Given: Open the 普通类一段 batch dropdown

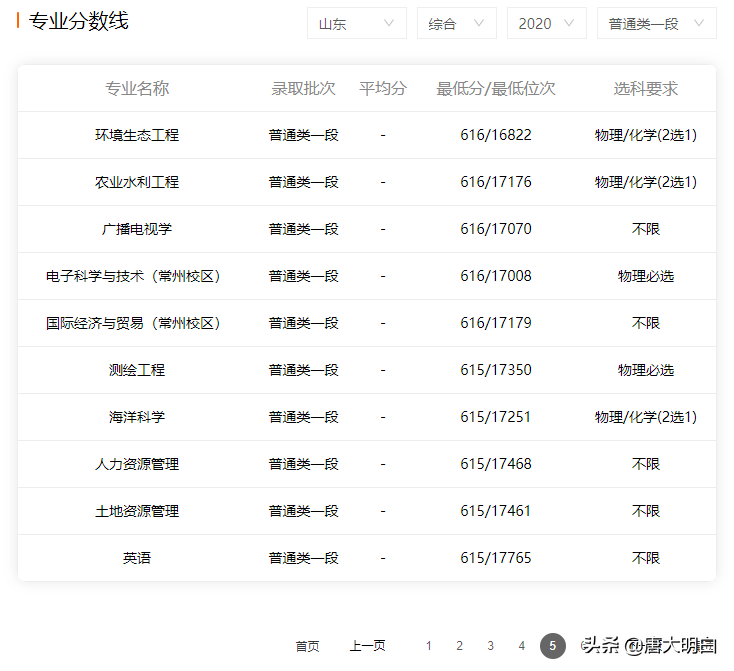Looking at the screenshot, I should coord(656,23).
